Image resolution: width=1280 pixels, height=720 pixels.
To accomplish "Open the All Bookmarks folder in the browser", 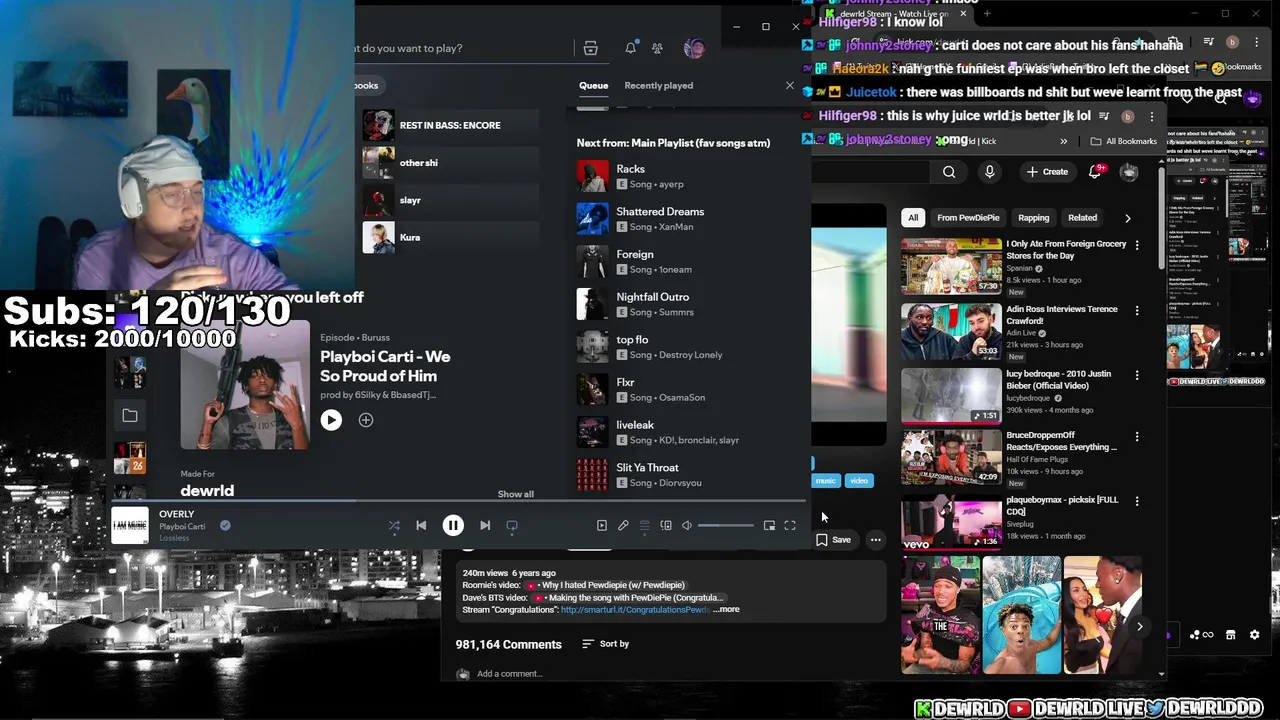I will 1124,141.
